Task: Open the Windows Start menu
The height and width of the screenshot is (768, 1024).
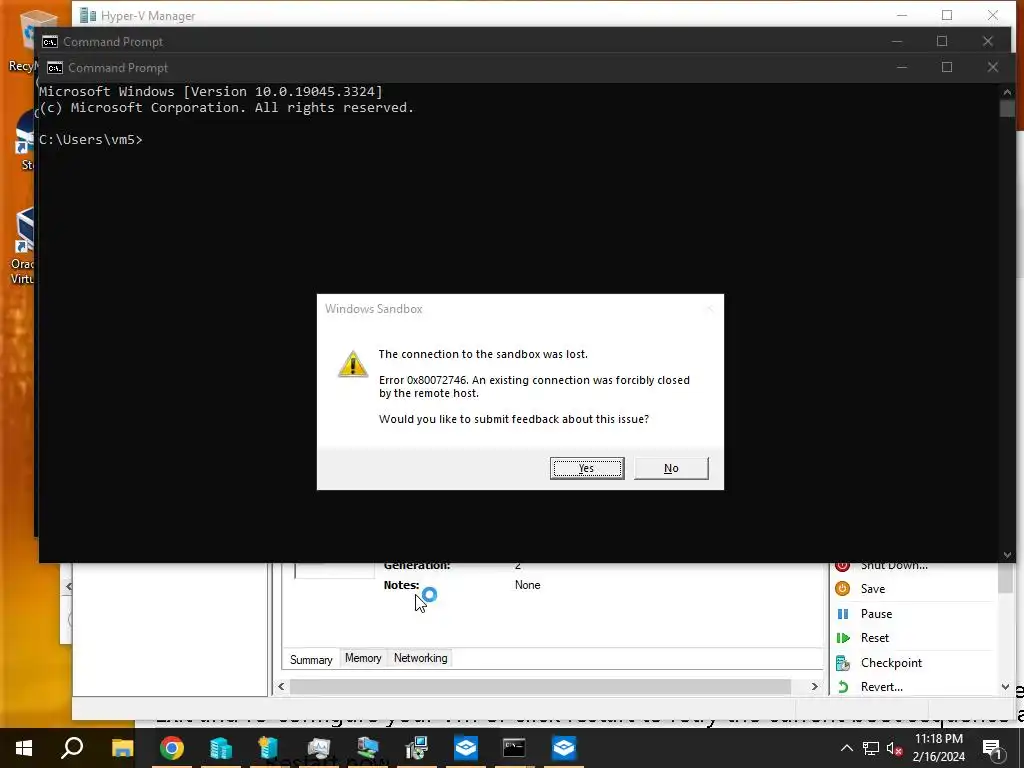Action: [24, 748]
